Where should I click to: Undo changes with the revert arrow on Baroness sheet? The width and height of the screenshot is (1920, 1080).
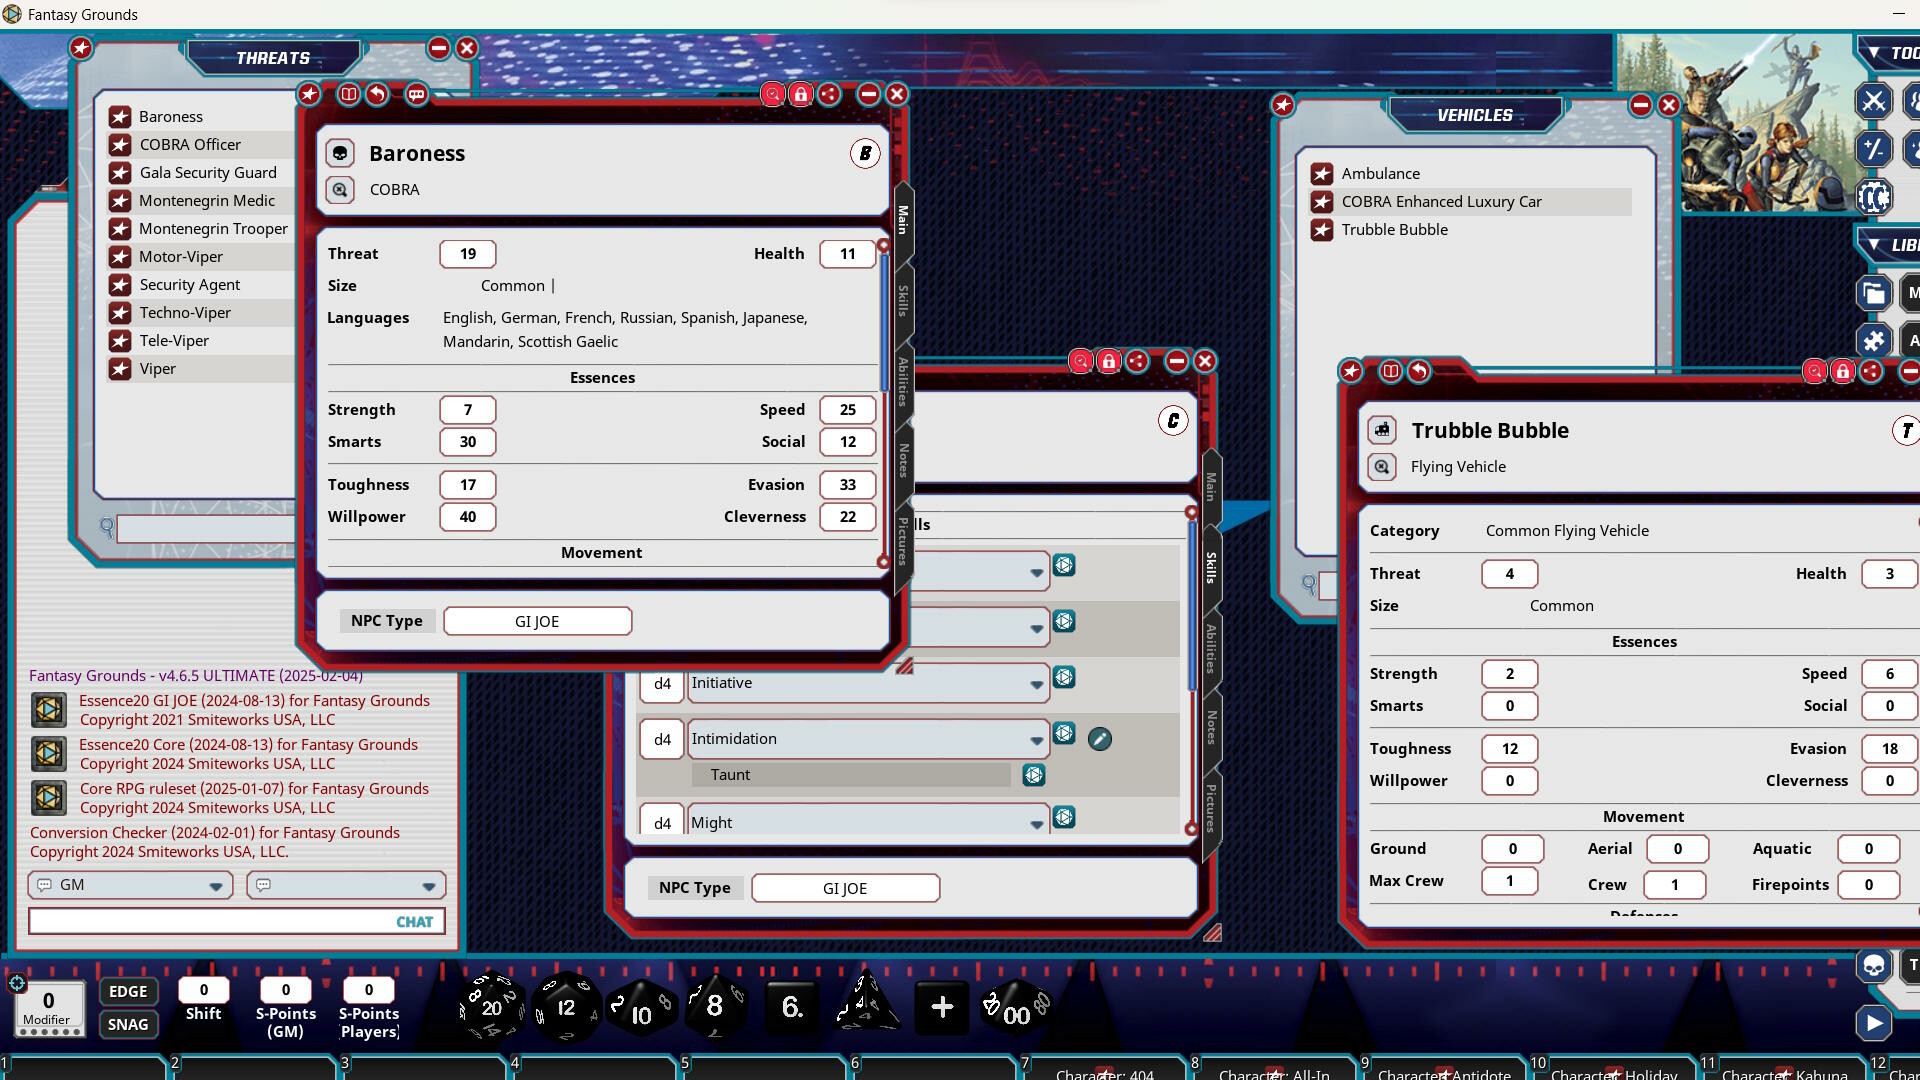tap(378, 94)
